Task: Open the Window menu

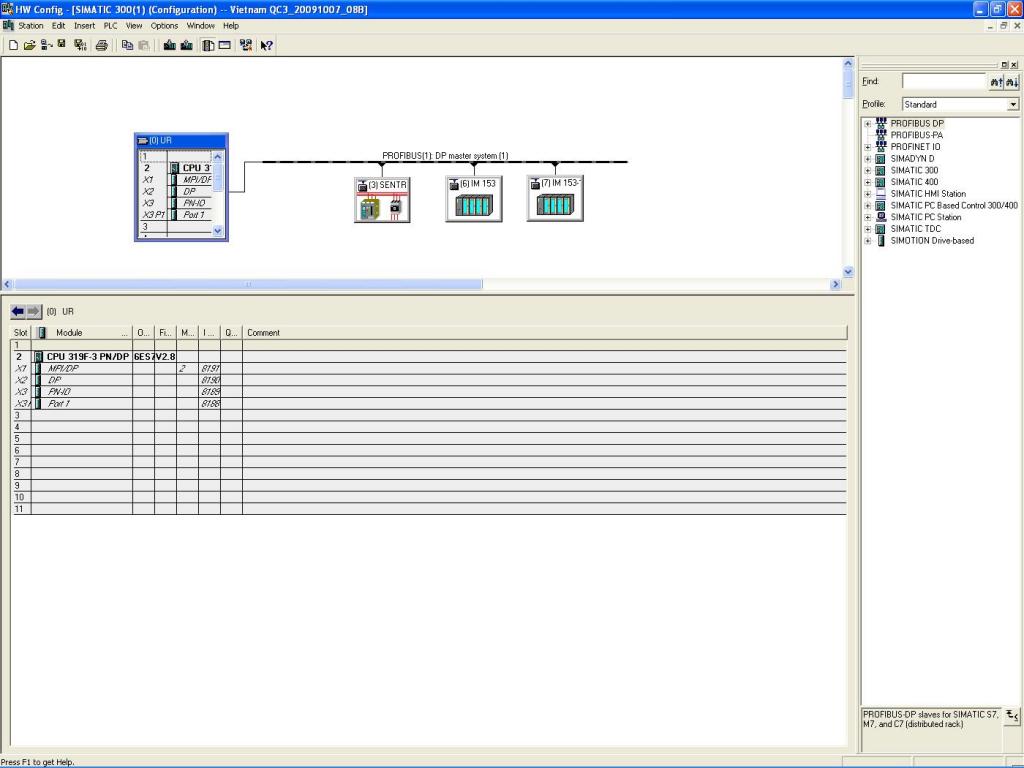Action: pos(200,25)
